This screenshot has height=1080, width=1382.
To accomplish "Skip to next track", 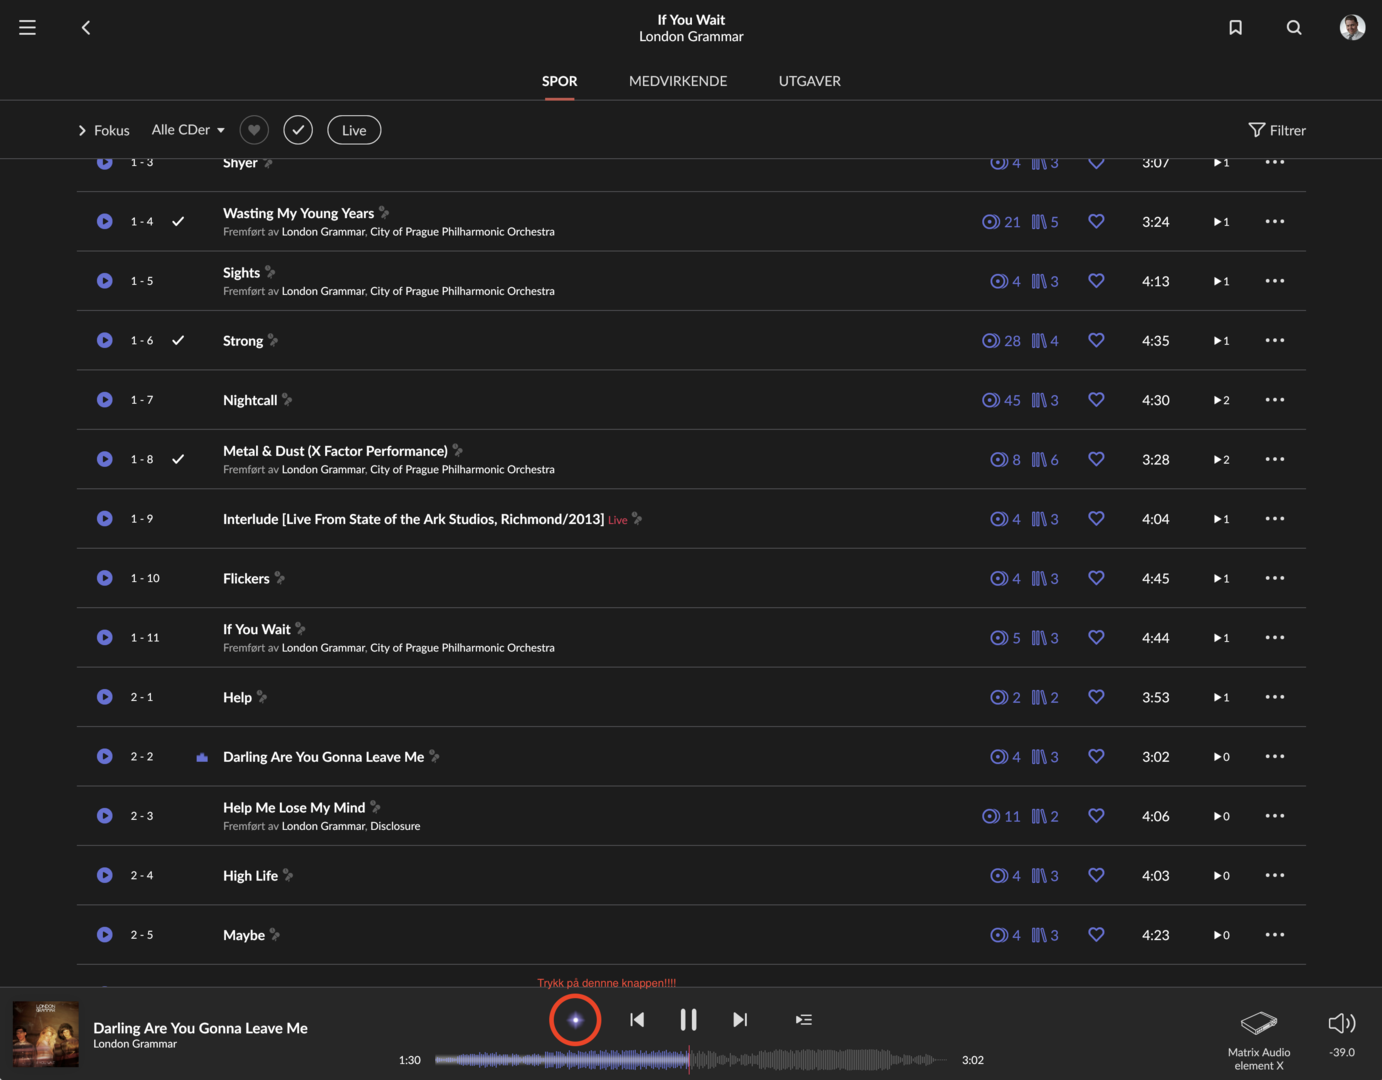I will (740, 1020).
